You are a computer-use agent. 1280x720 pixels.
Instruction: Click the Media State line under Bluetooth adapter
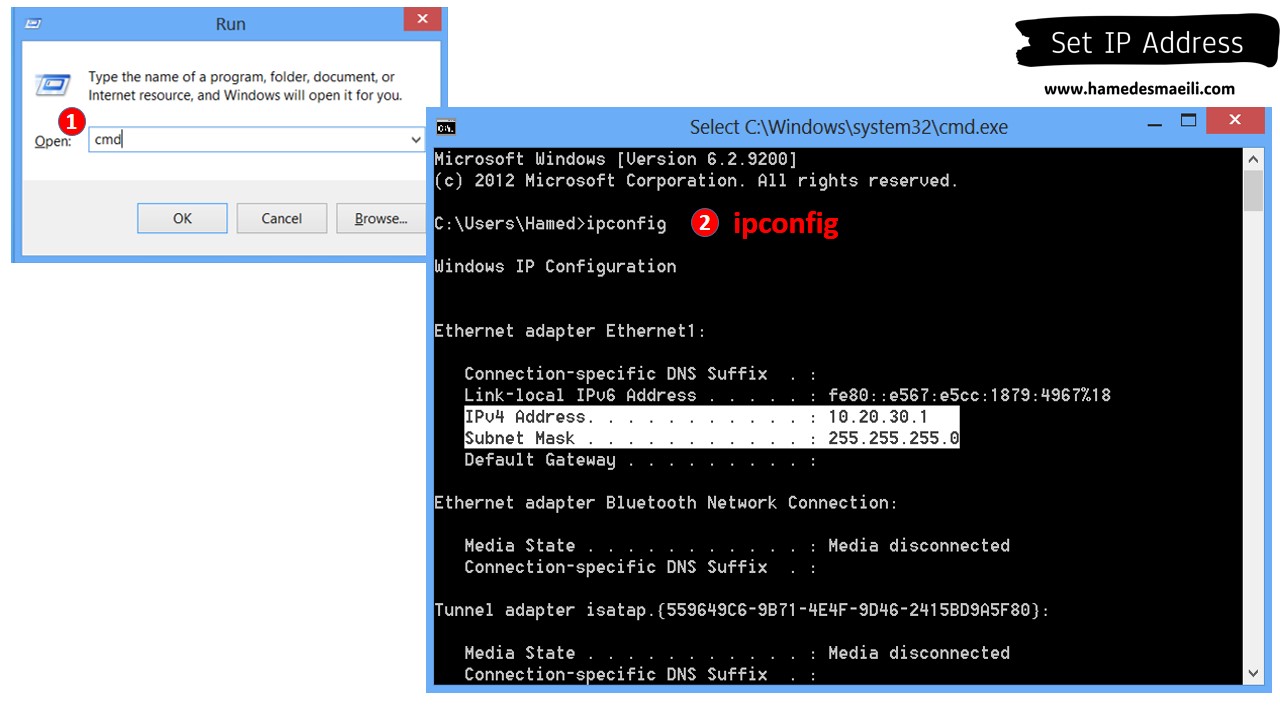pyautogui.click(x=737, y=545)
